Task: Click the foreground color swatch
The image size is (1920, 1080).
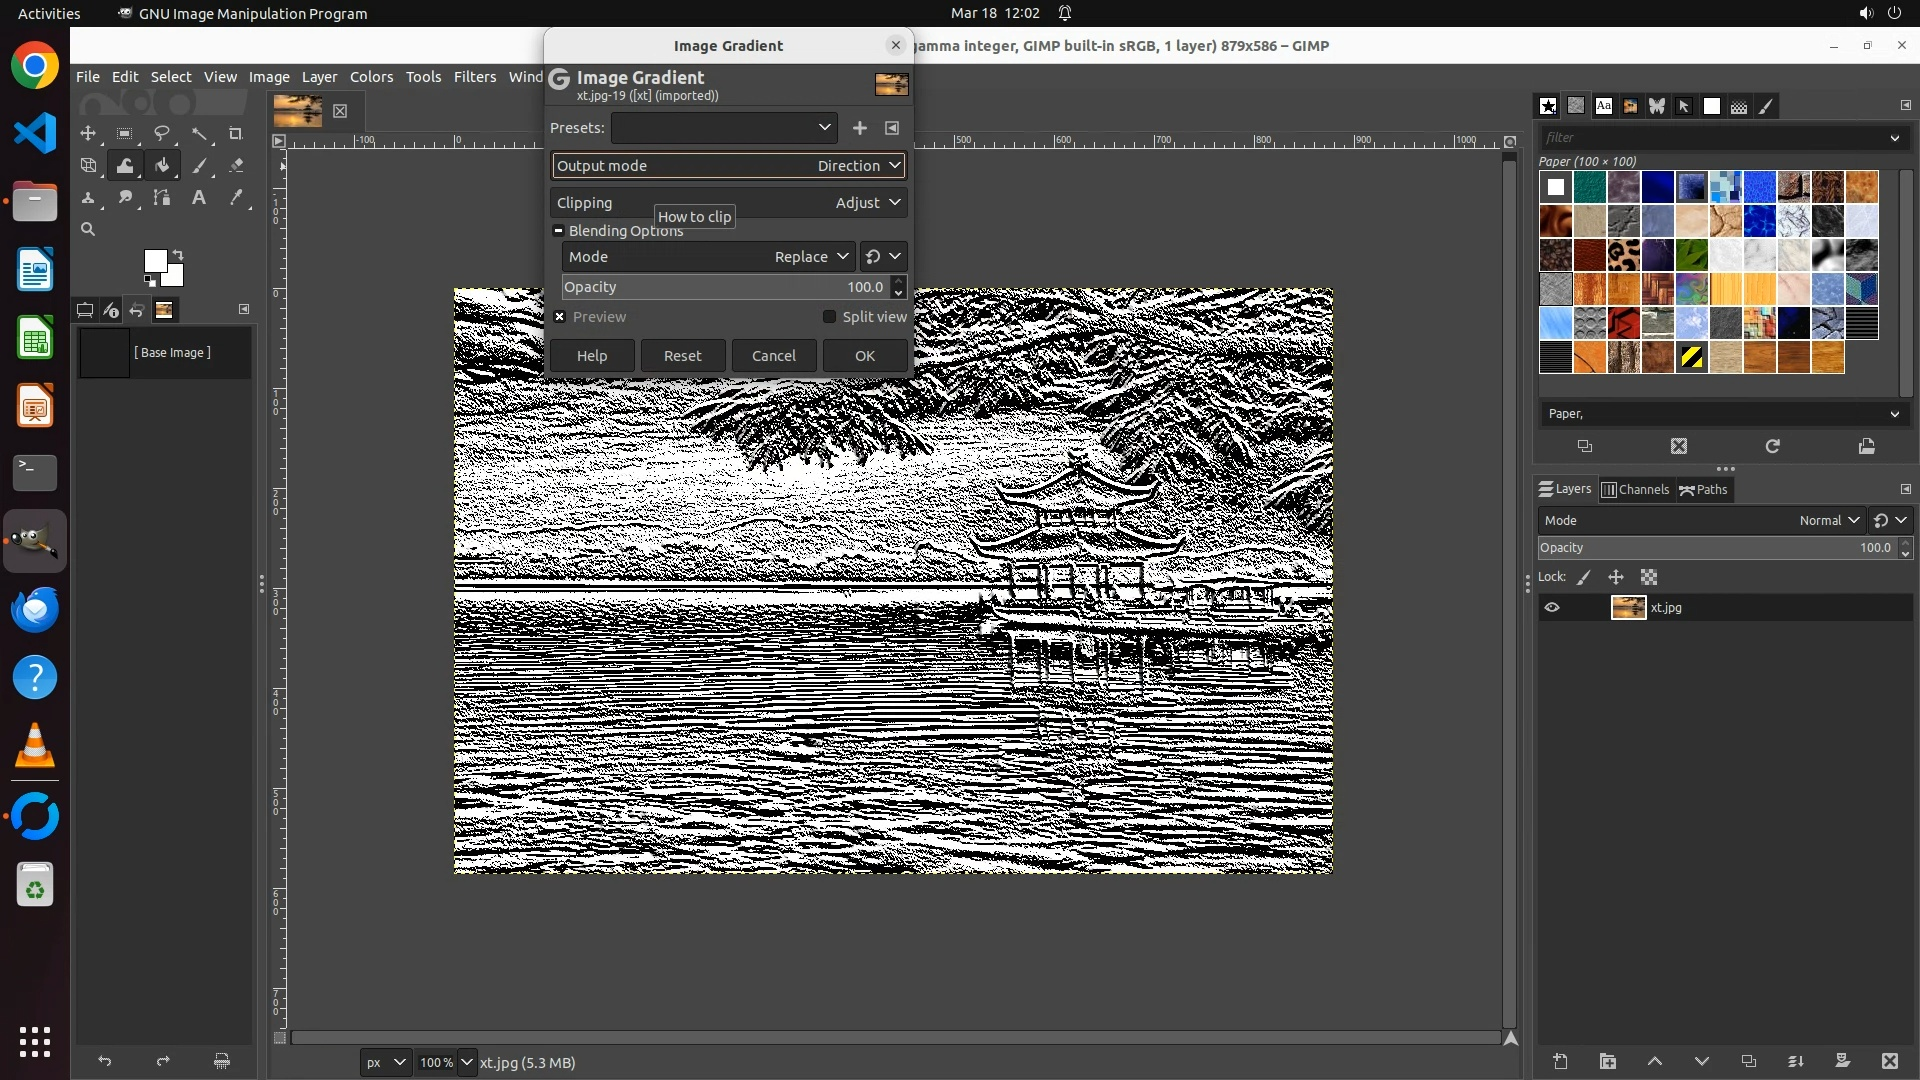Action: click(155, 262)
